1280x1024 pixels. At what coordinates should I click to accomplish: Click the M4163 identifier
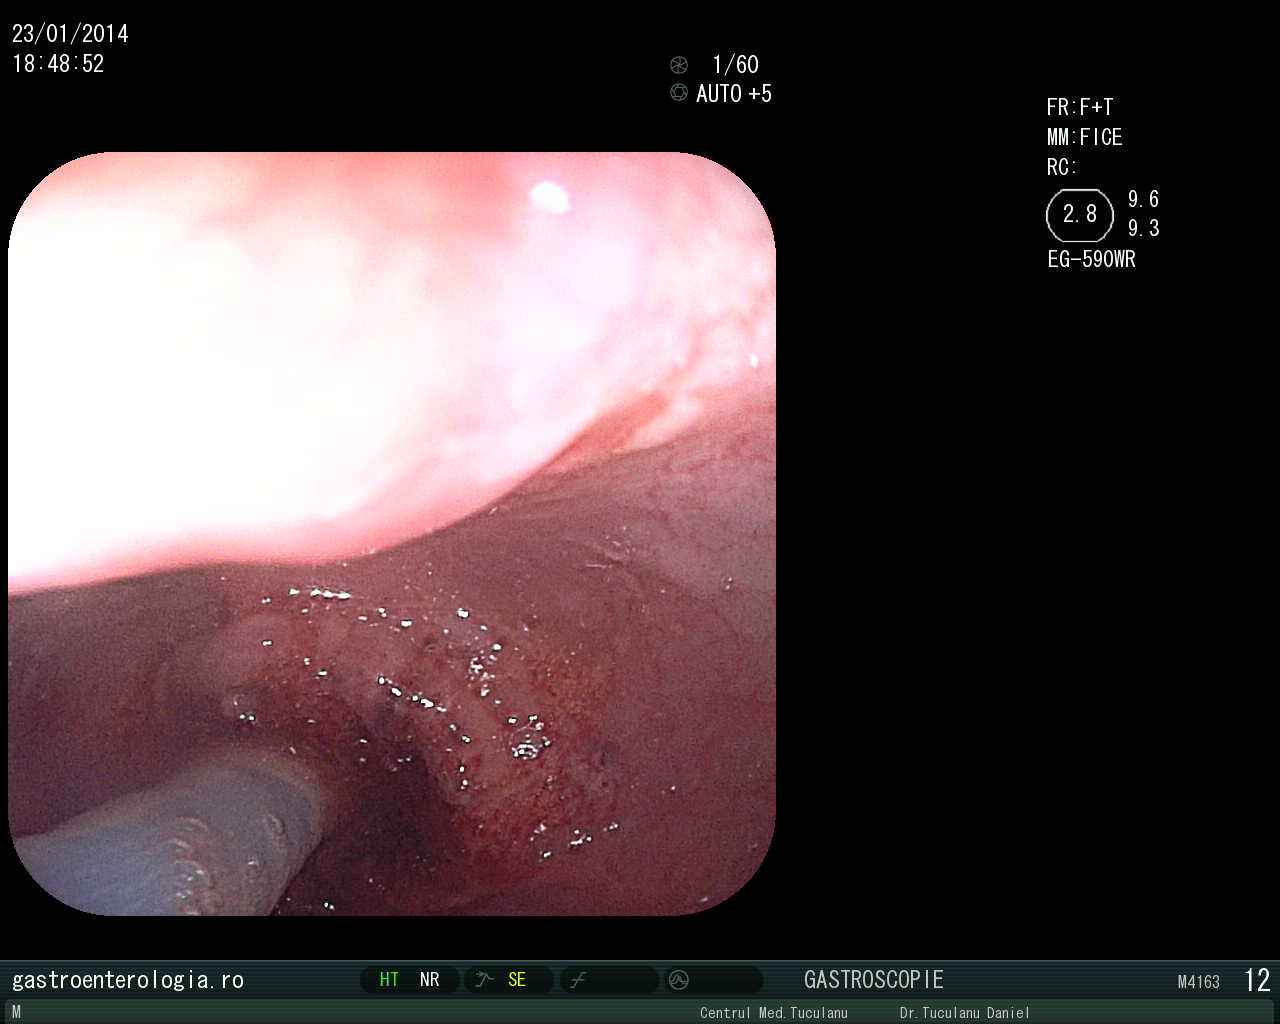(x=1199, y=982)
